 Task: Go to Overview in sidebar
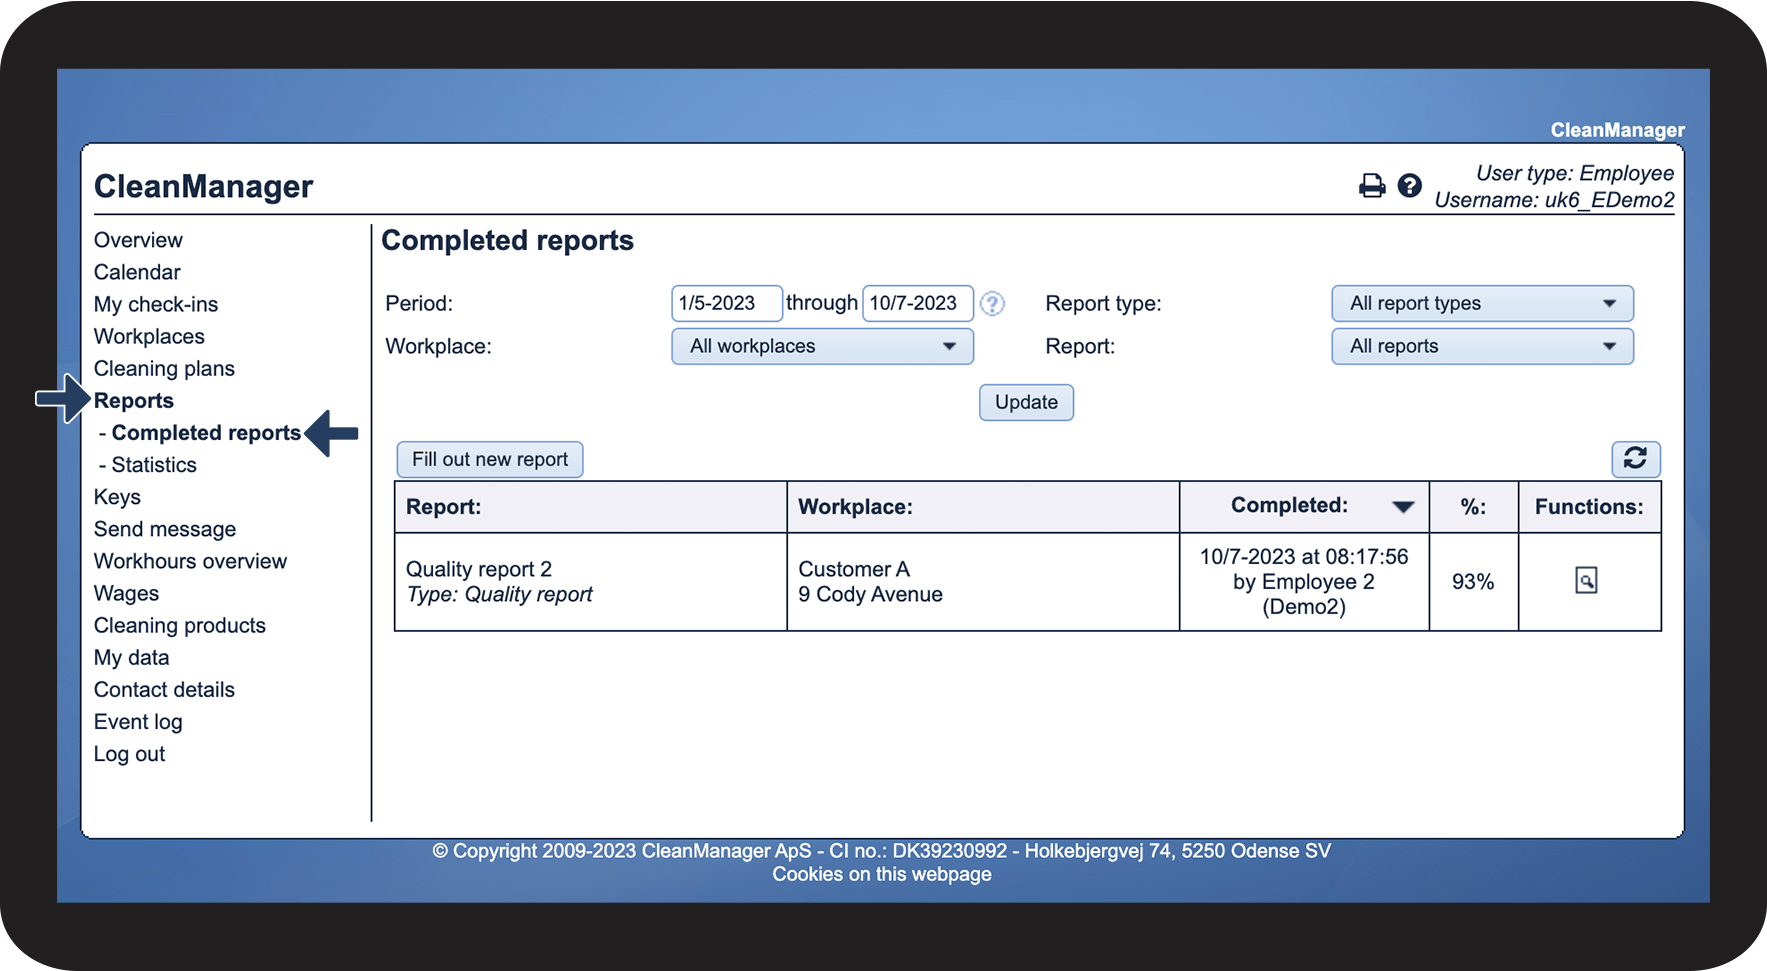138,241
